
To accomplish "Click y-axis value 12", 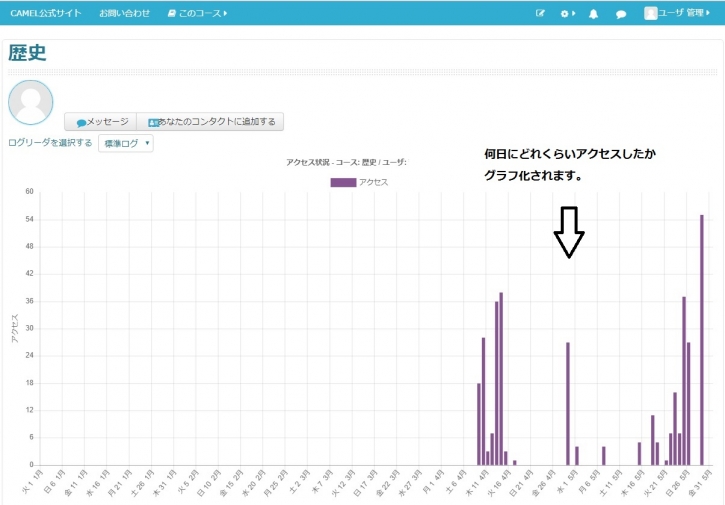I will (30, 410).
